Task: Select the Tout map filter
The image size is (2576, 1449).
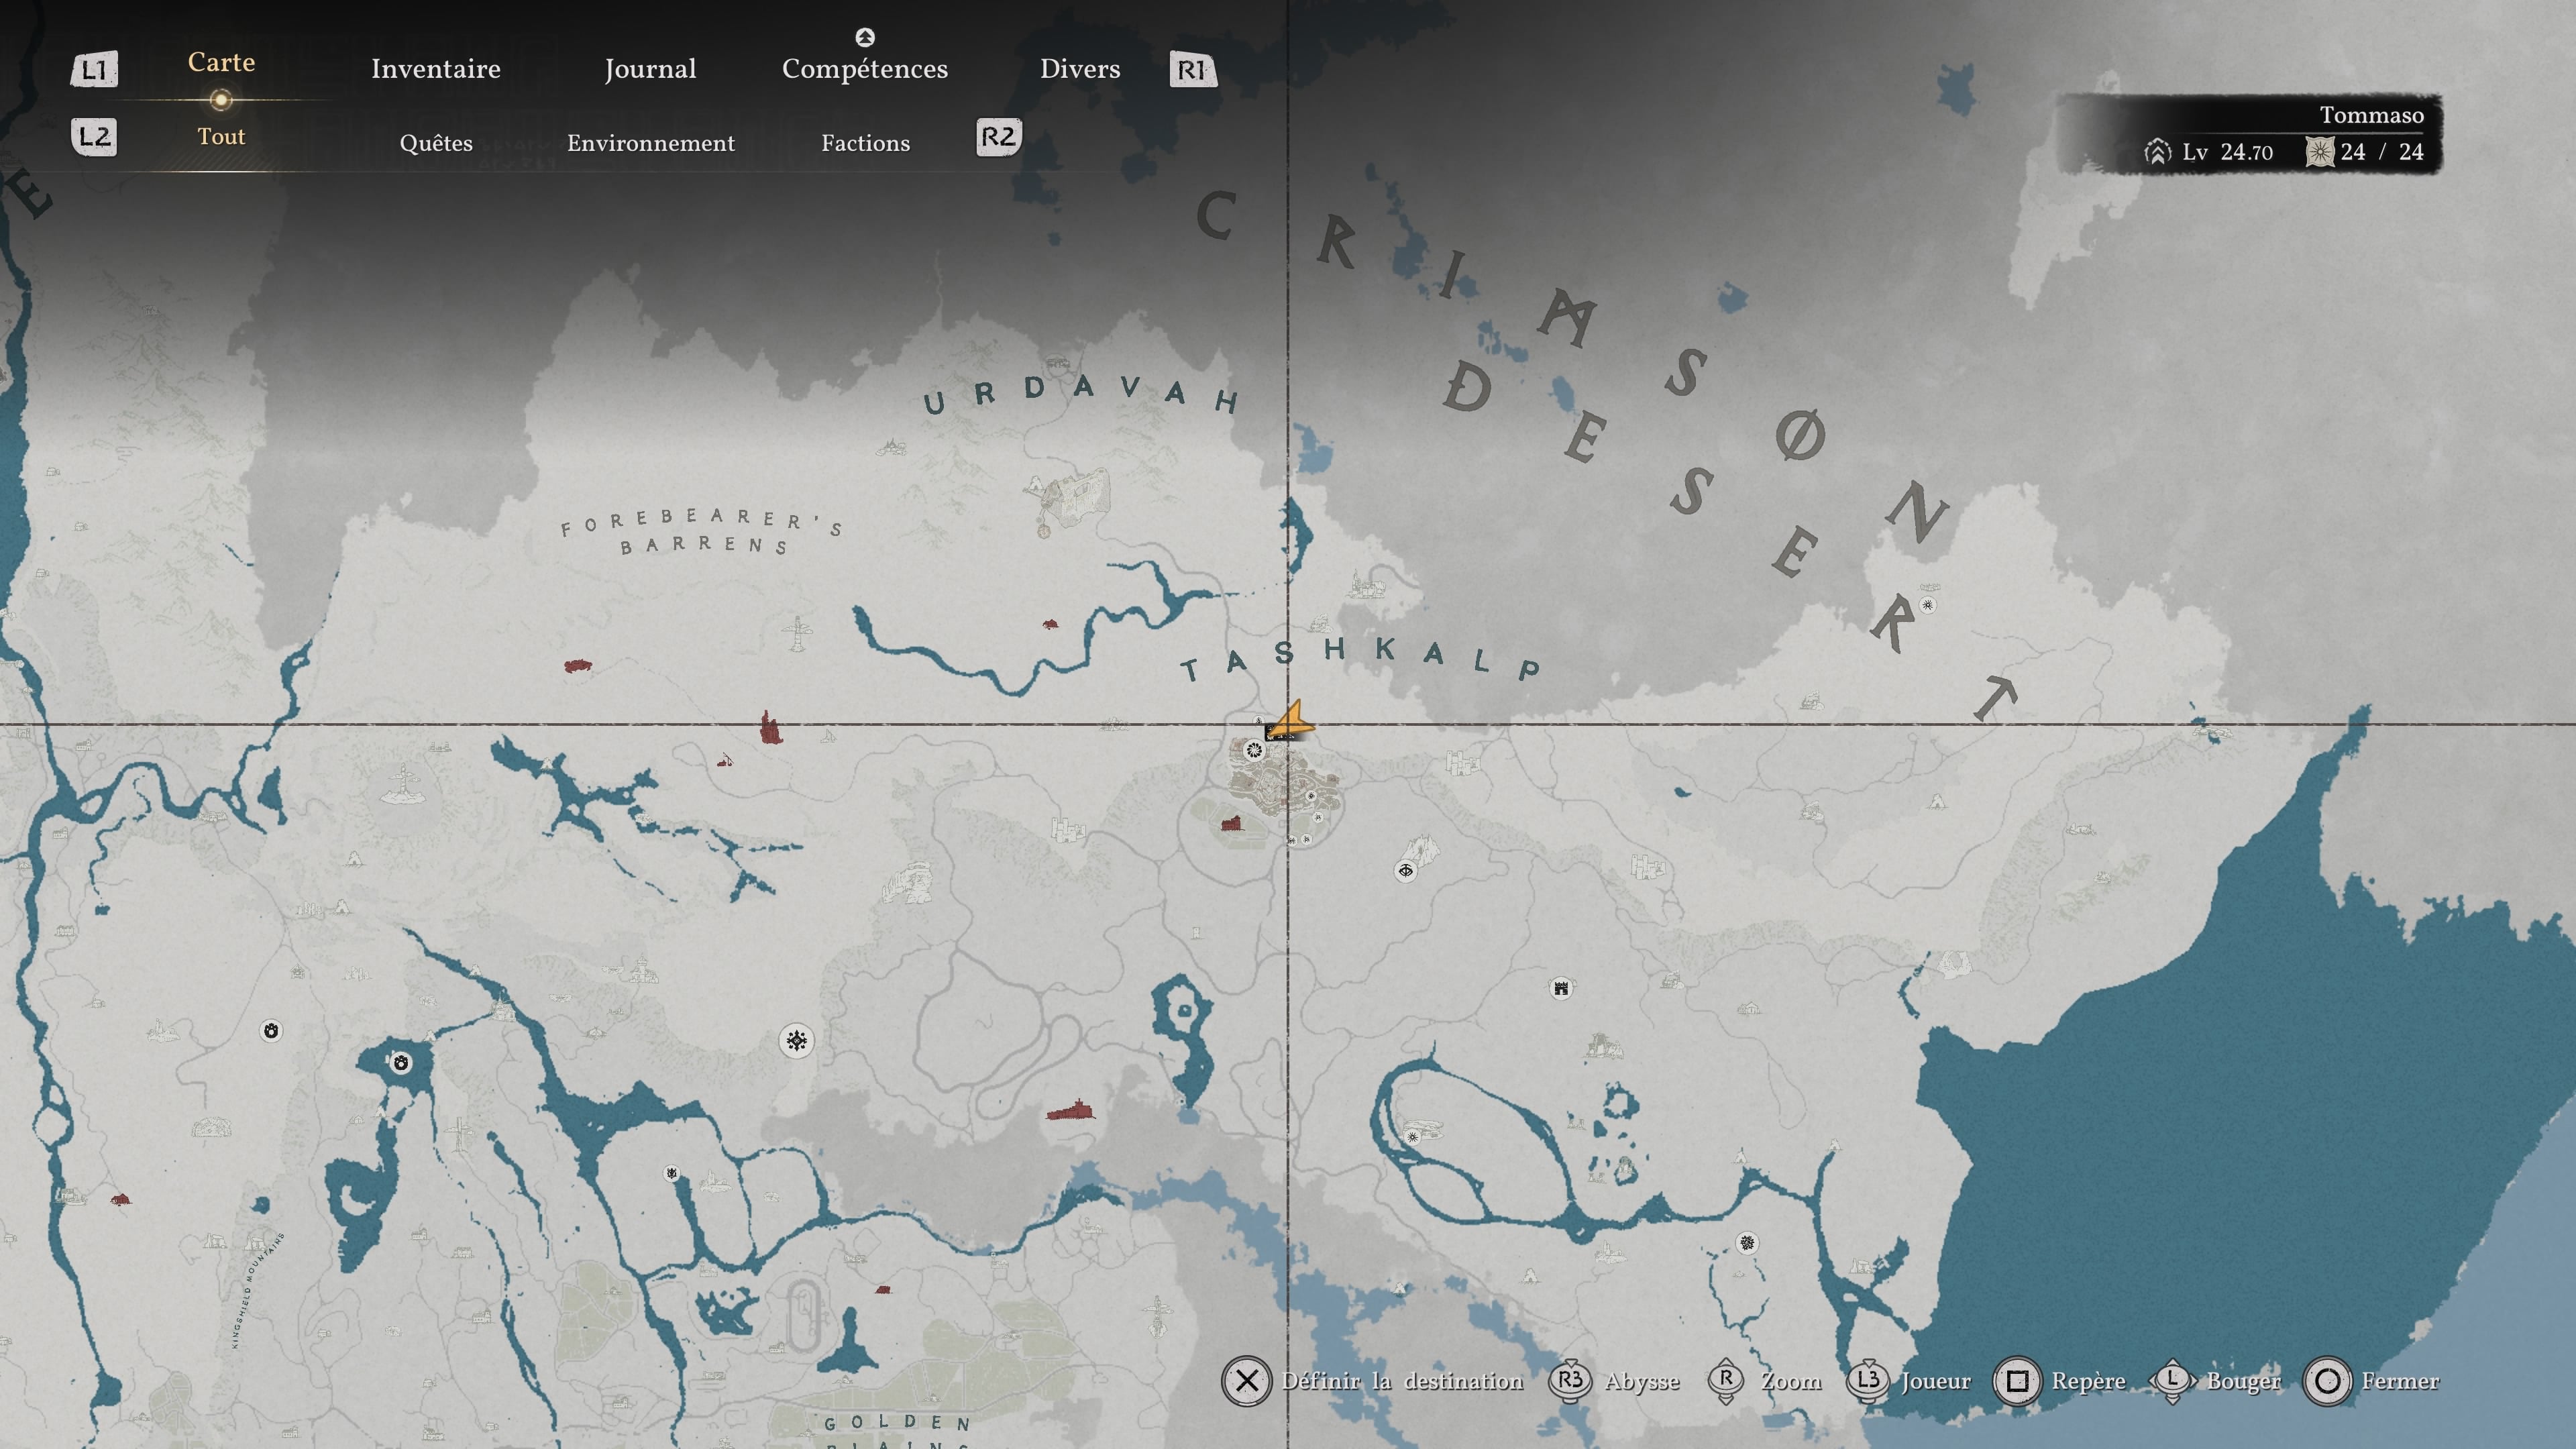Action: pos(221,137)
